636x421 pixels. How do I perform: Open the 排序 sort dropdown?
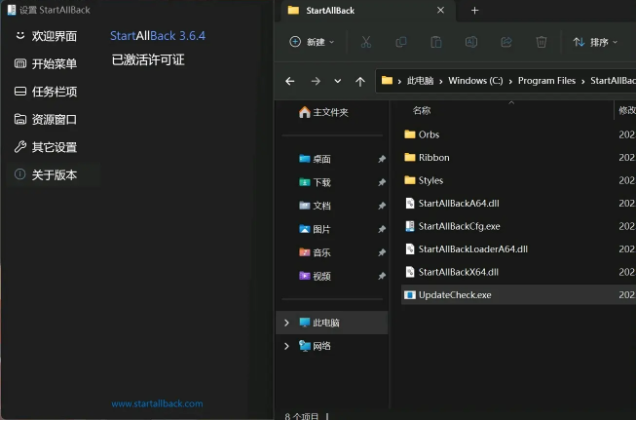(x=595, y=42)
